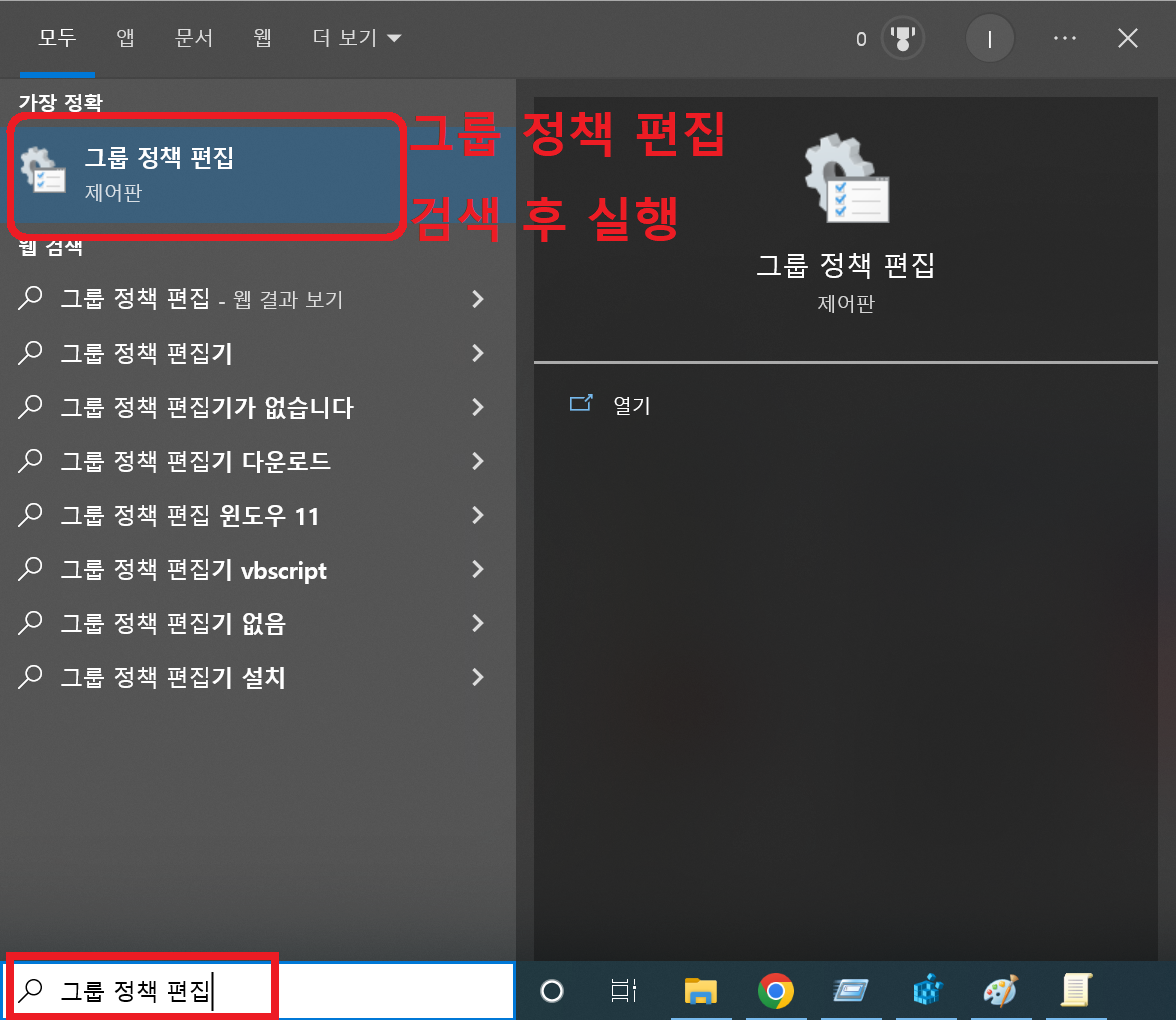Open Google Chrome from the taskbar

[x=776, y=991]
